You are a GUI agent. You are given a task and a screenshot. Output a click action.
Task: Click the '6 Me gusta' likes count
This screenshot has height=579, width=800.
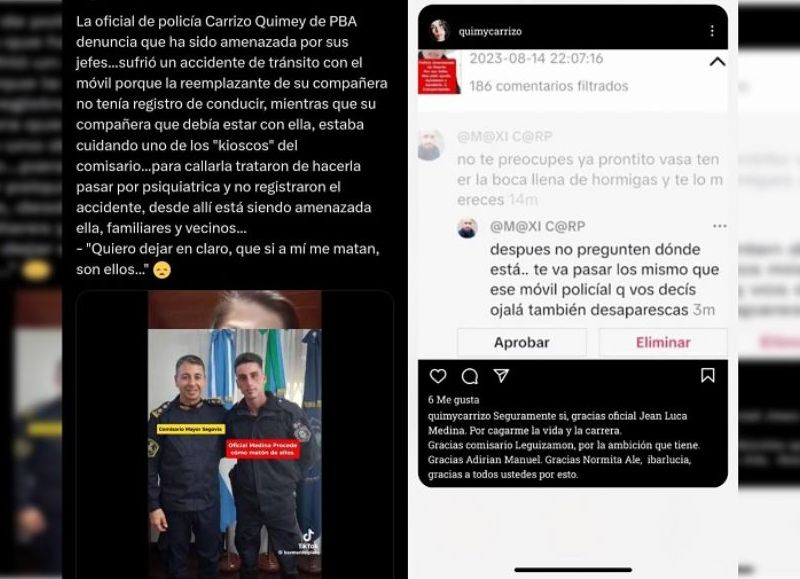coord(454,399)
